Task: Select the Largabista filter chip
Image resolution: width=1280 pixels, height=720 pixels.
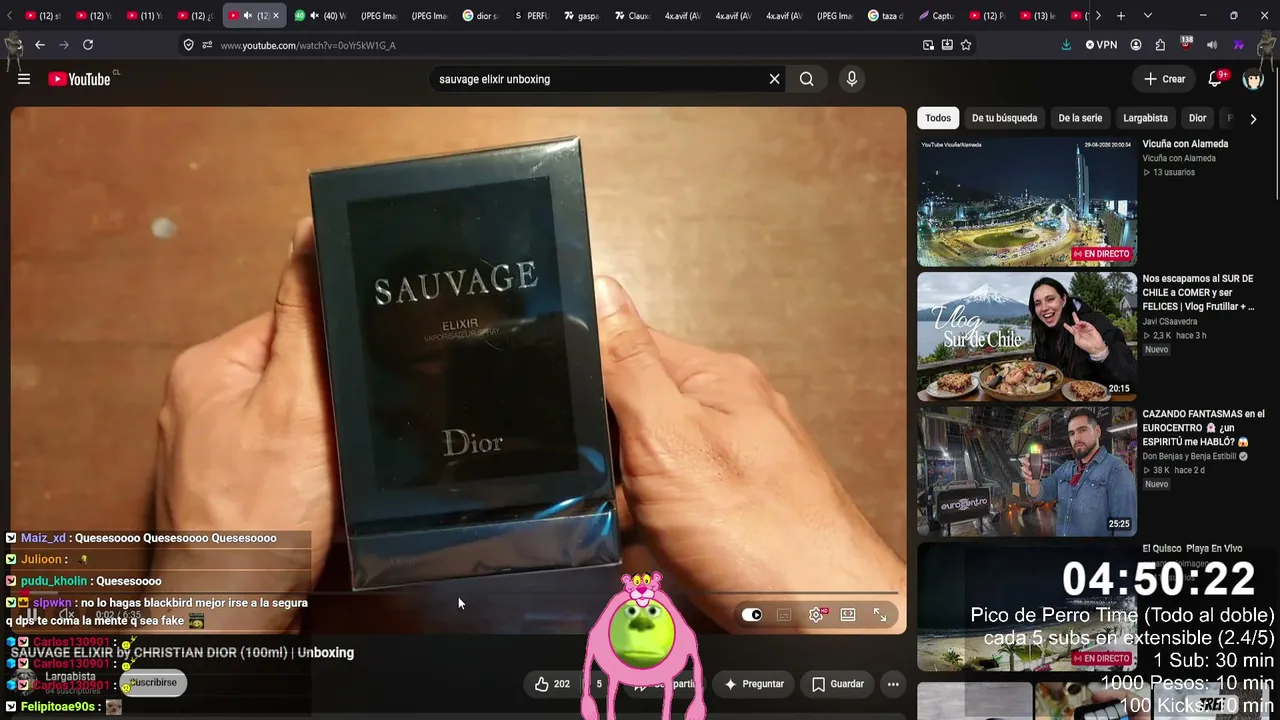Action: coord(1145,118)
